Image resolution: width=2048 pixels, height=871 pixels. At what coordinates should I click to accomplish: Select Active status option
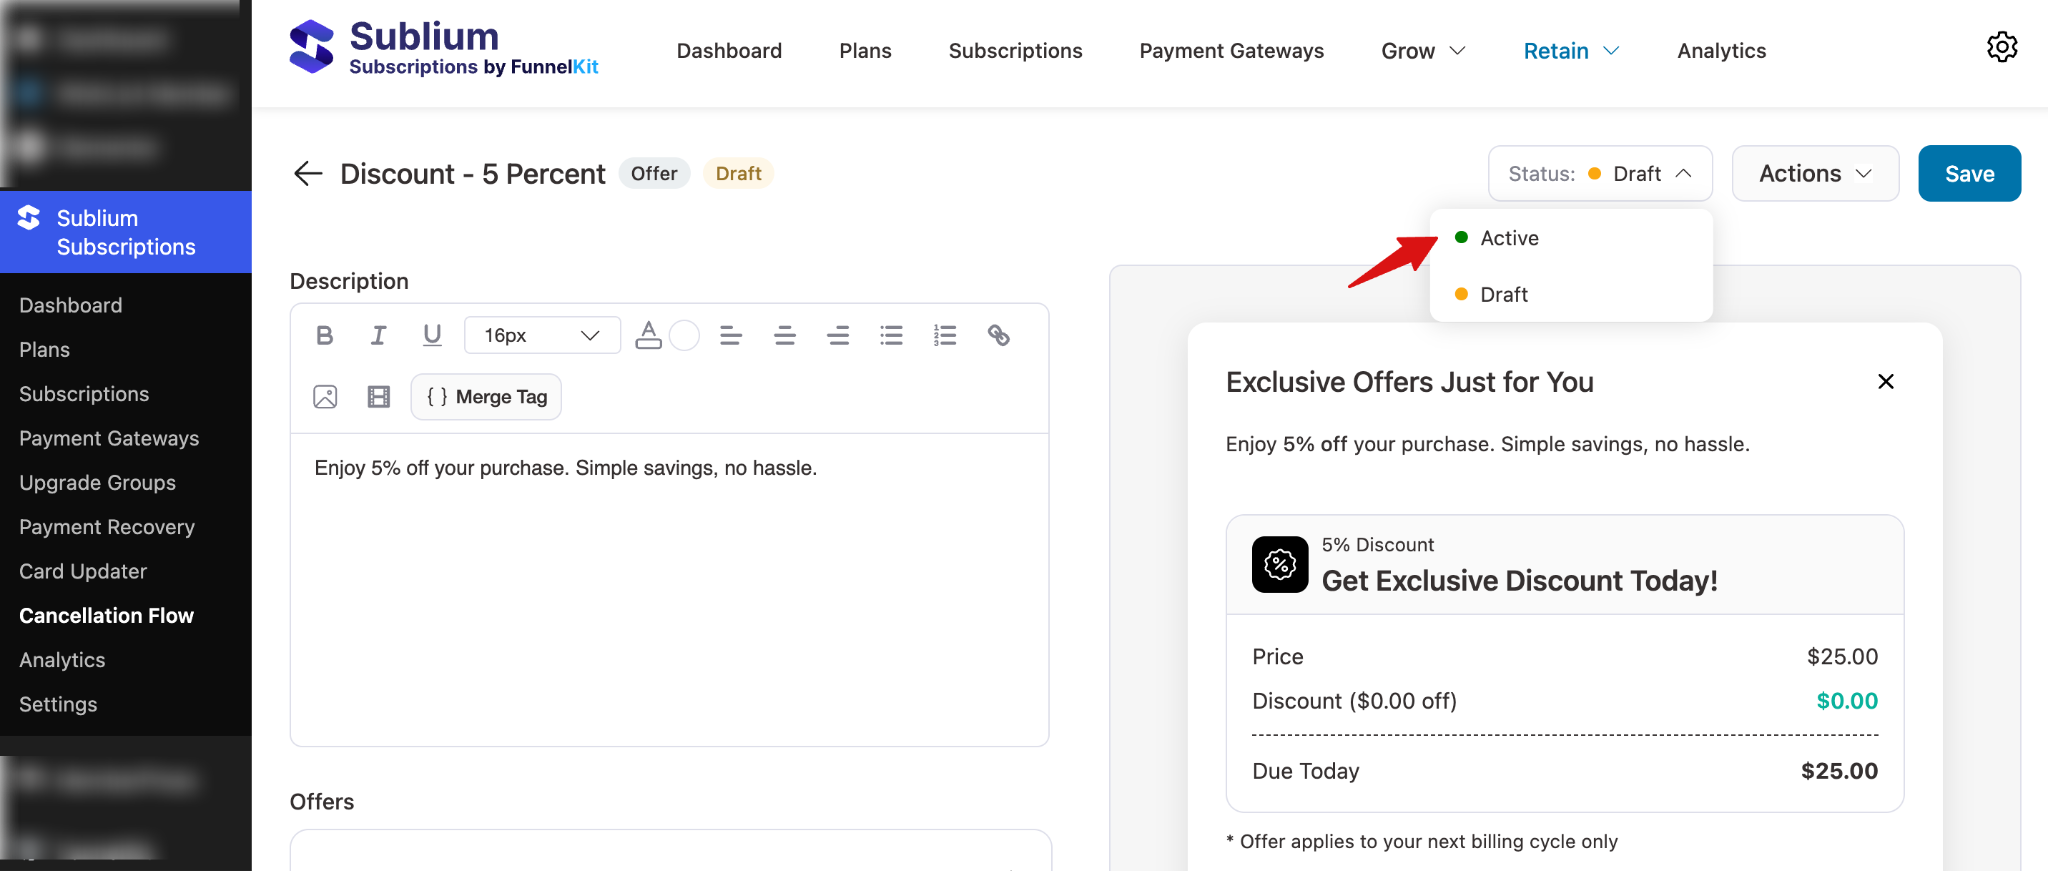click(x=1509, y=238)
